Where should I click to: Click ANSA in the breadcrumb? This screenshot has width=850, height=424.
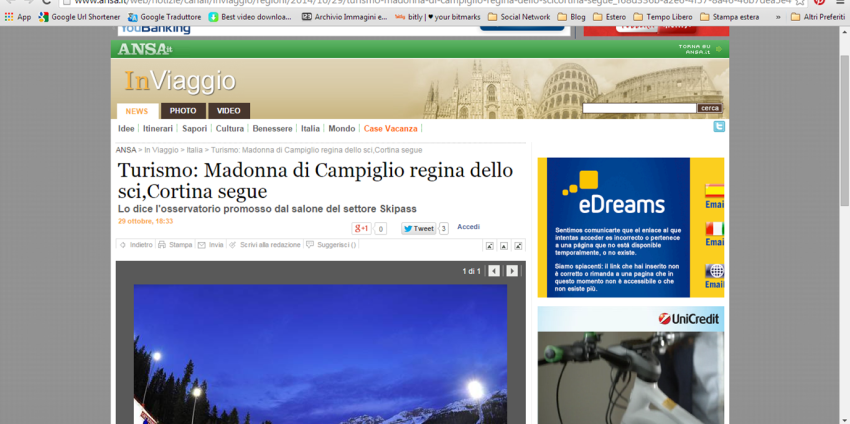pos(126,150)
